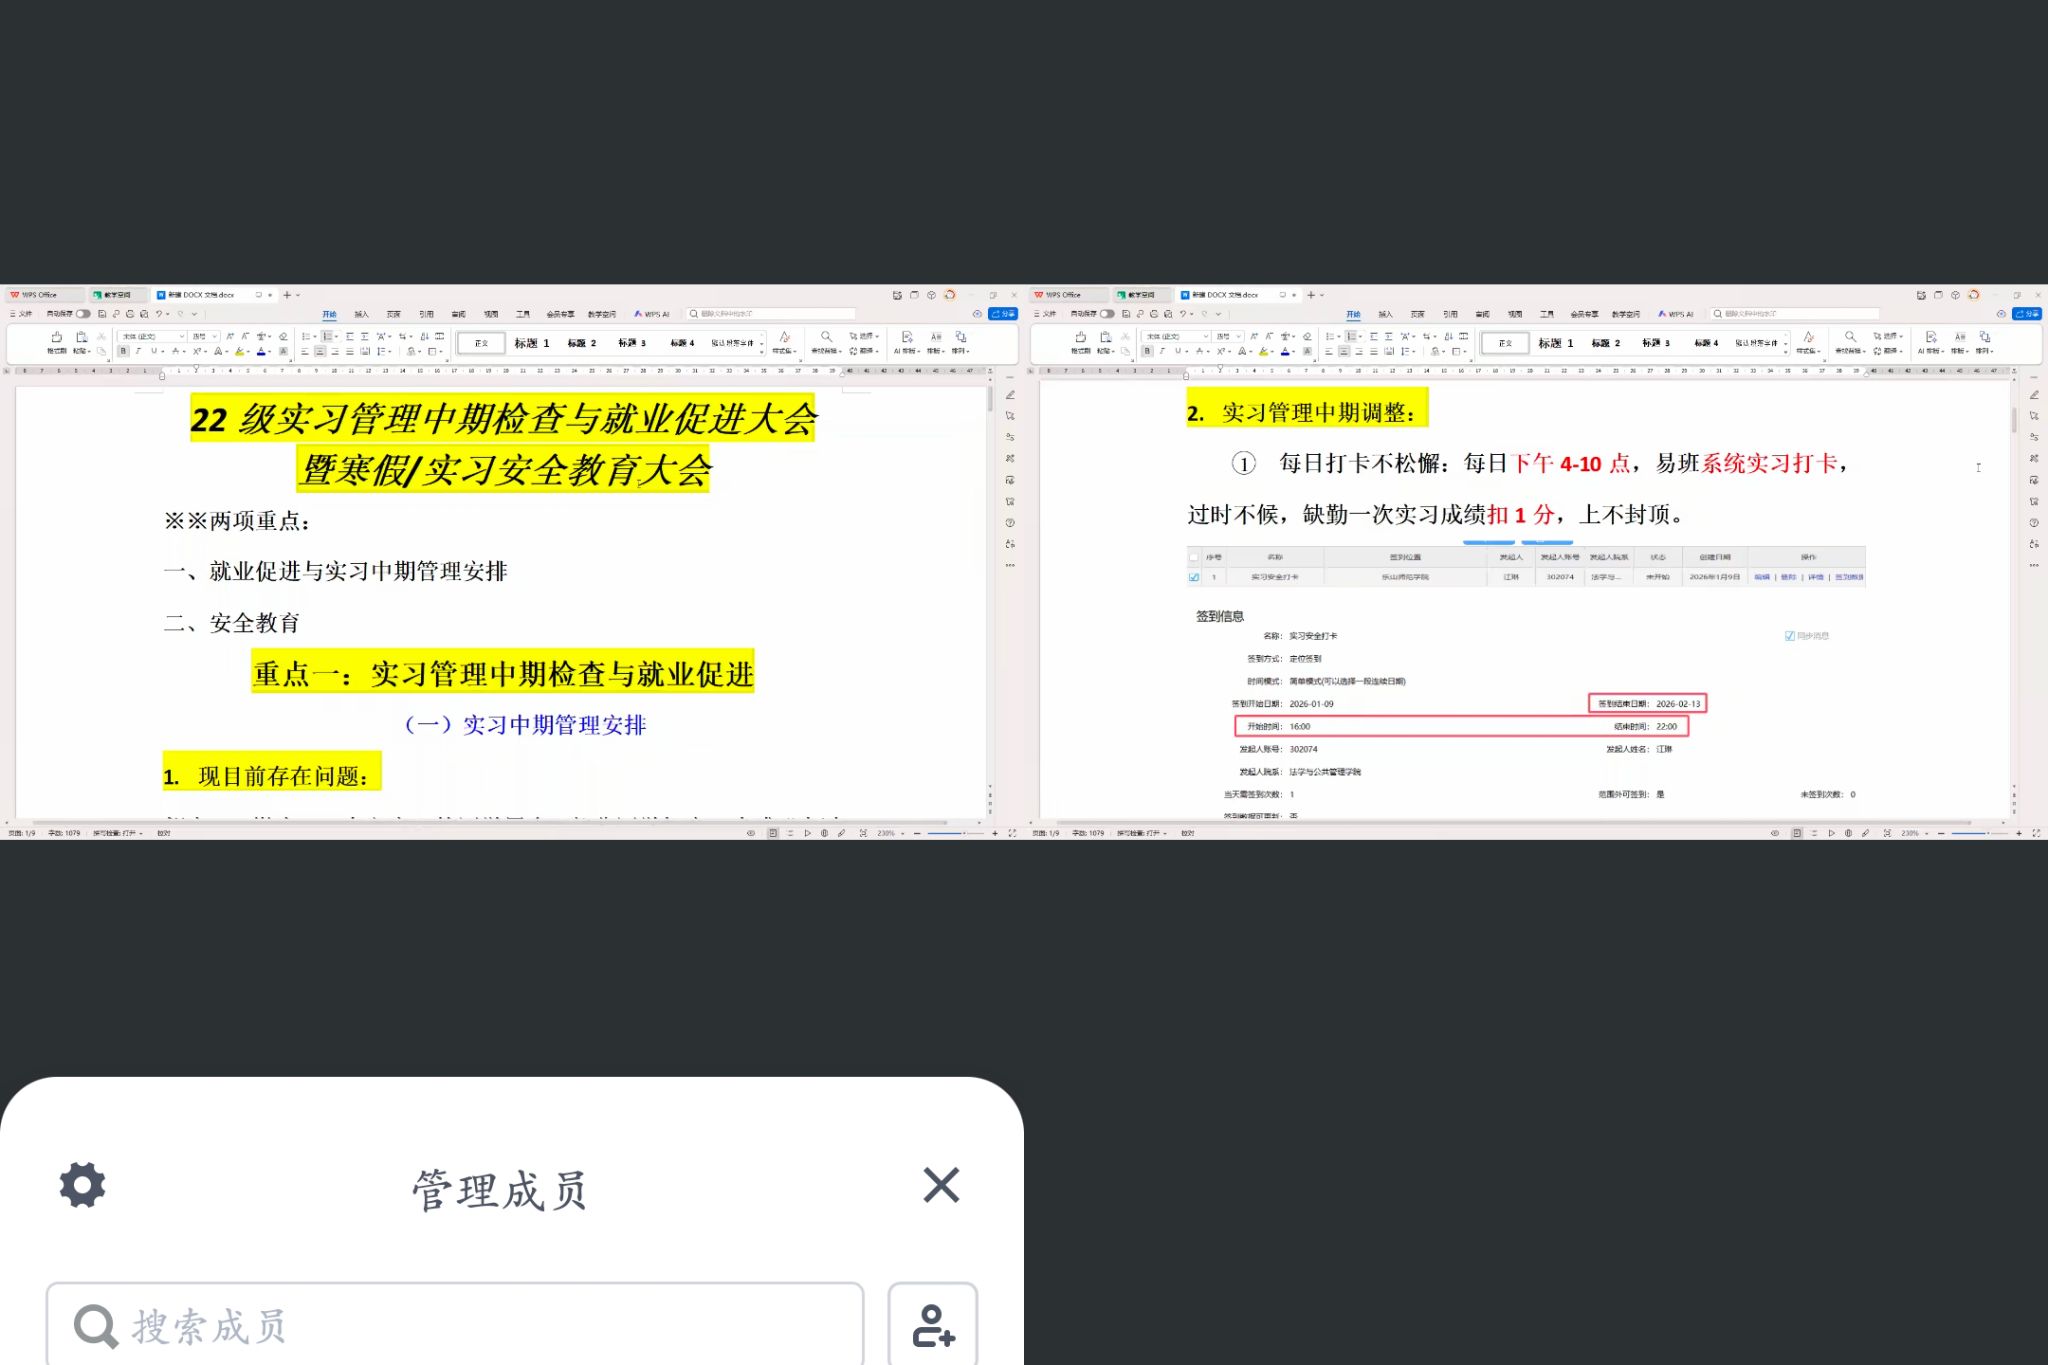
Task: Uncheck the 实习安全打卡 table row checkbox
Action: point(1193,577)
